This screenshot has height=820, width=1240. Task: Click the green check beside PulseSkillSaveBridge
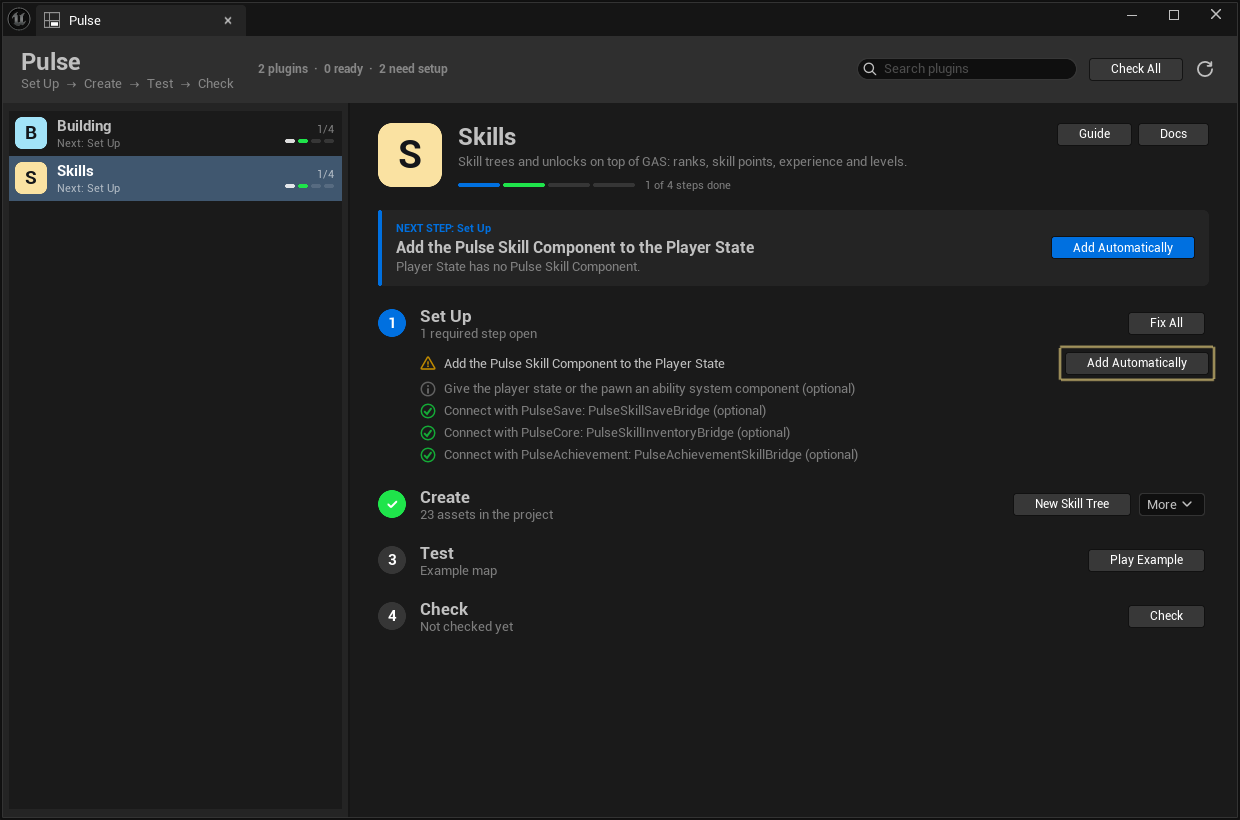[428, 411]
